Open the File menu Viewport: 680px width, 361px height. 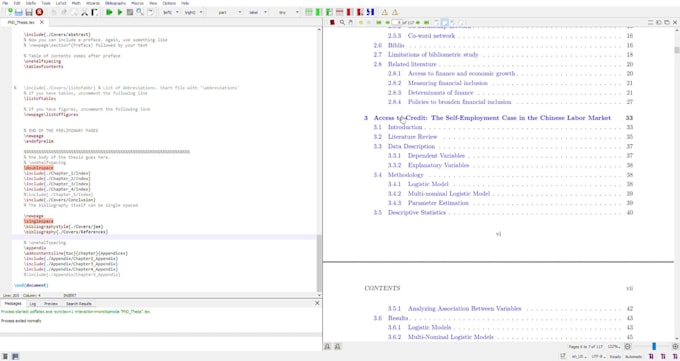5,3
